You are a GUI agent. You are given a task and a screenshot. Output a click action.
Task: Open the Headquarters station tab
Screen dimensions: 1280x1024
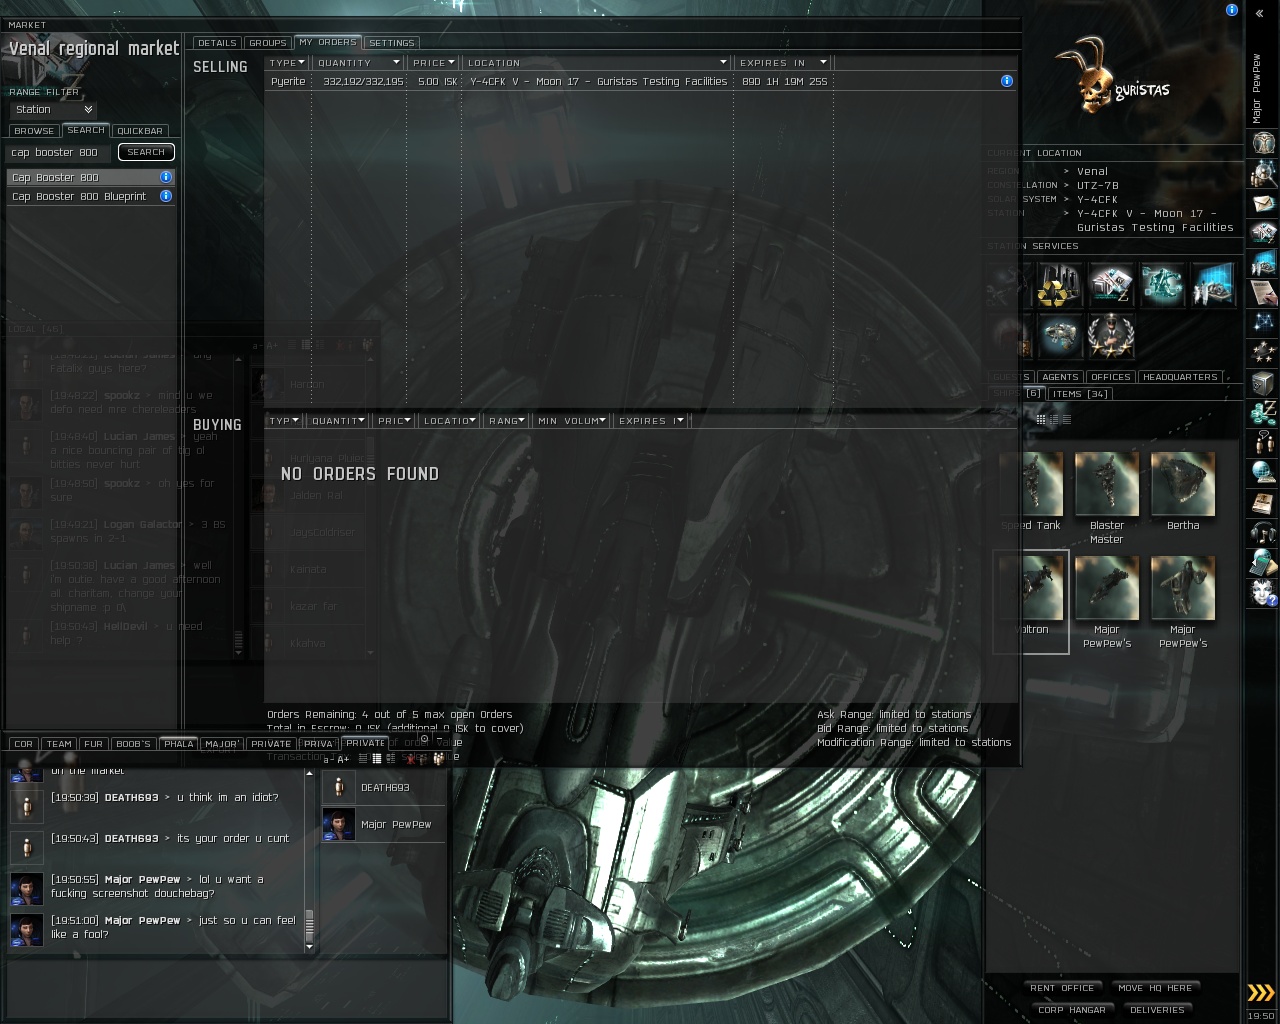tap(1180, 377)
